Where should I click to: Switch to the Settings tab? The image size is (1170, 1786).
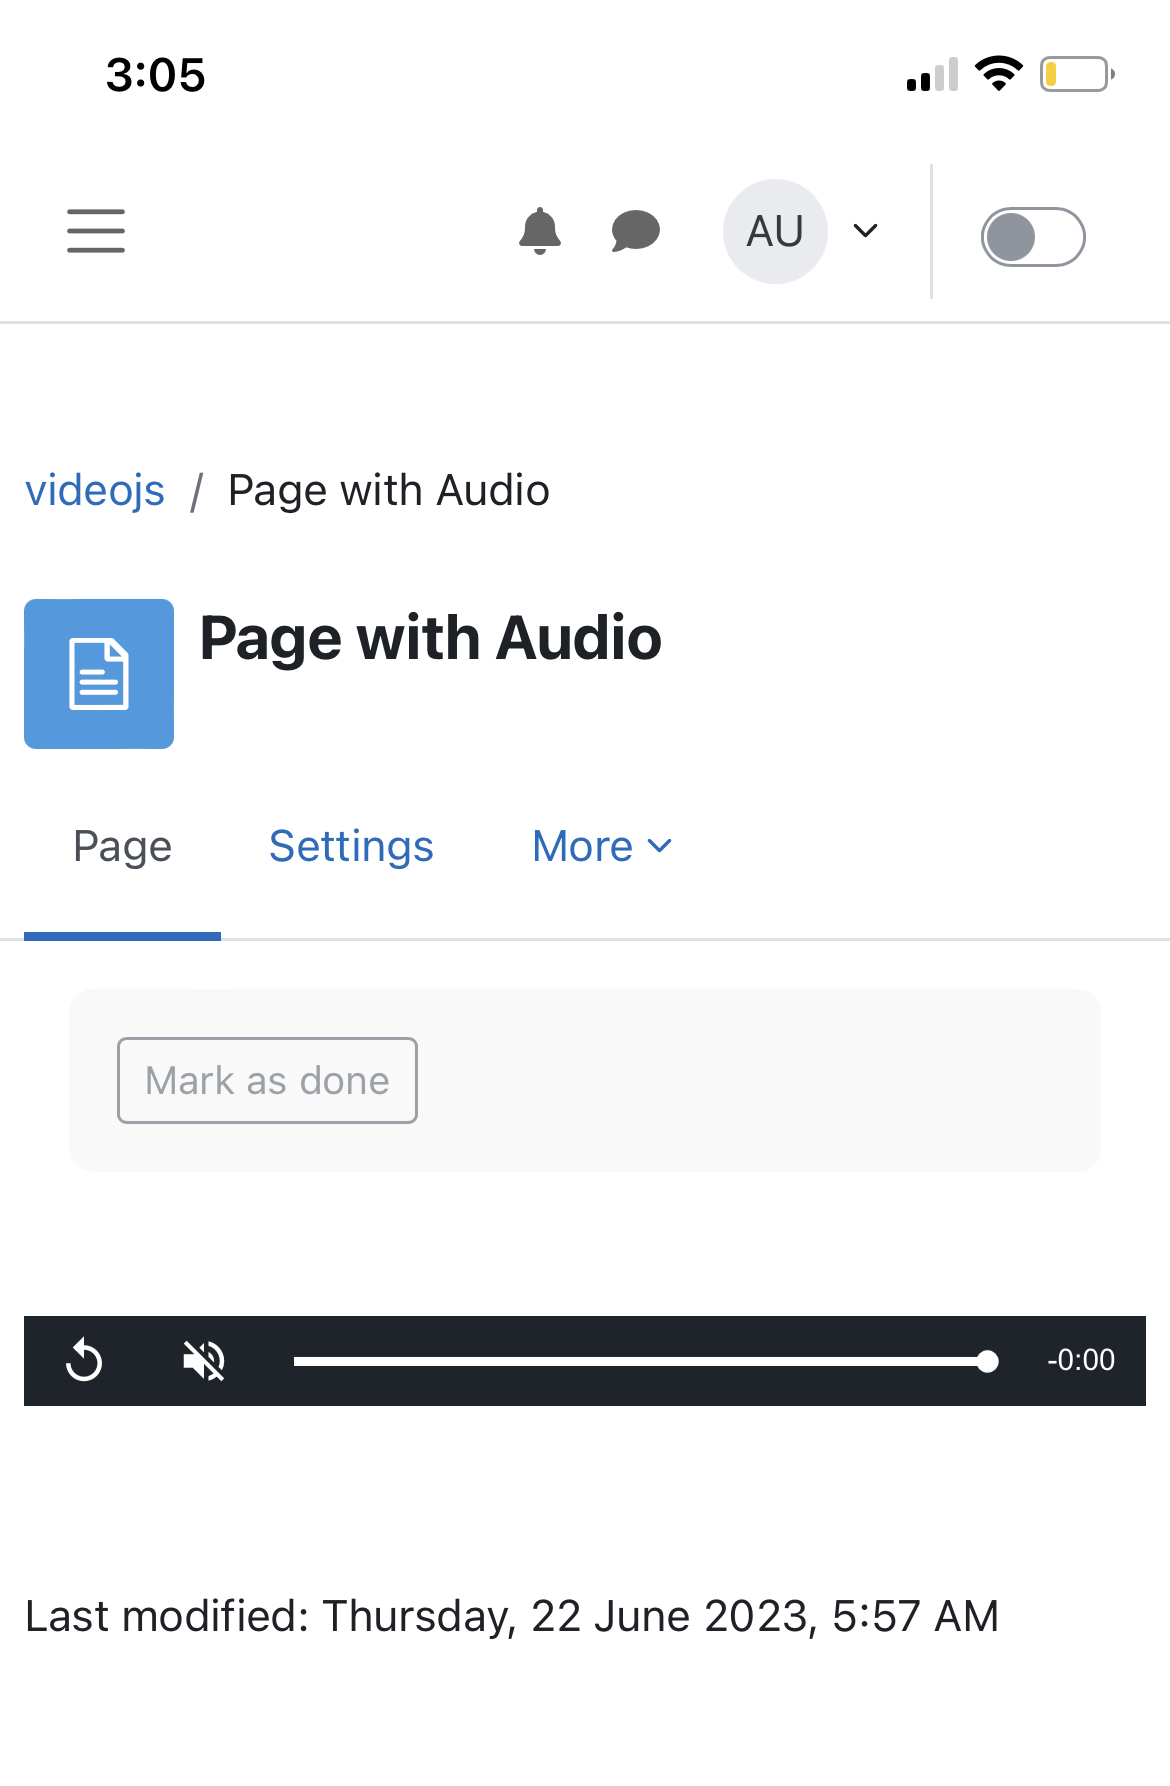[351, 847]
